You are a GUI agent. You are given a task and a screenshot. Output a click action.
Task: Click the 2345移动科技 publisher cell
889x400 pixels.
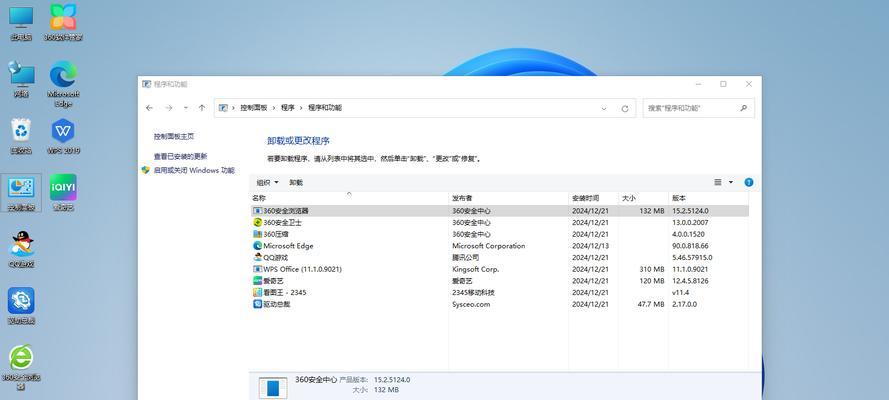pyautogui.click(x=473, y=292)
